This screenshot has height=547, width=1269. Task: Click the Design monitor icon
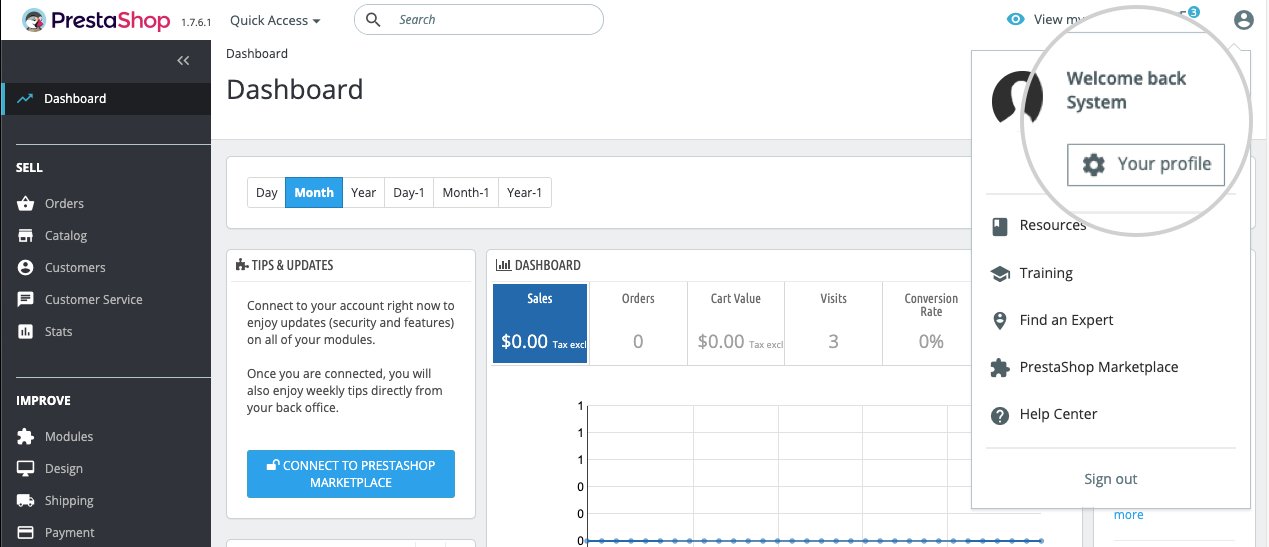[x=25, y=468]
